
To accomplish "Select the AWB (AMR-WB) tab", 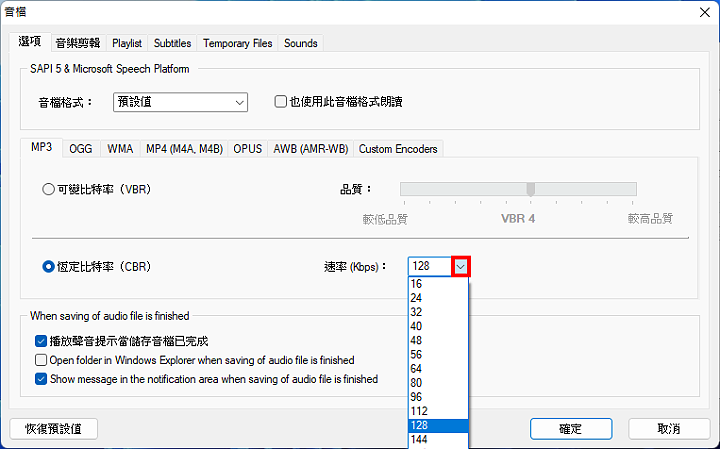I will click(x=310, y=149).
